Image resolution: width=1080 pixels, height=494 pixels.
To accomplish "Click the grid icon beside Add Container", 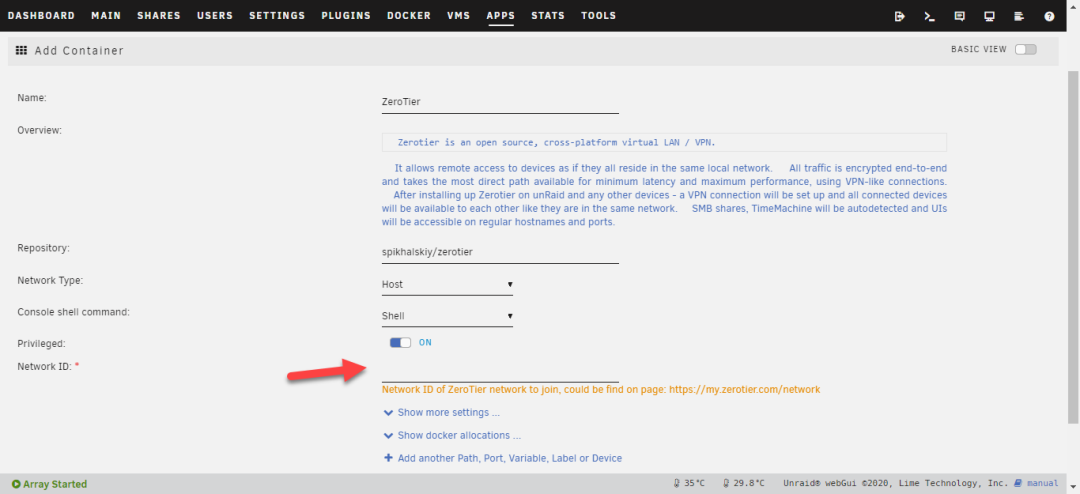I will pos(21,50).
